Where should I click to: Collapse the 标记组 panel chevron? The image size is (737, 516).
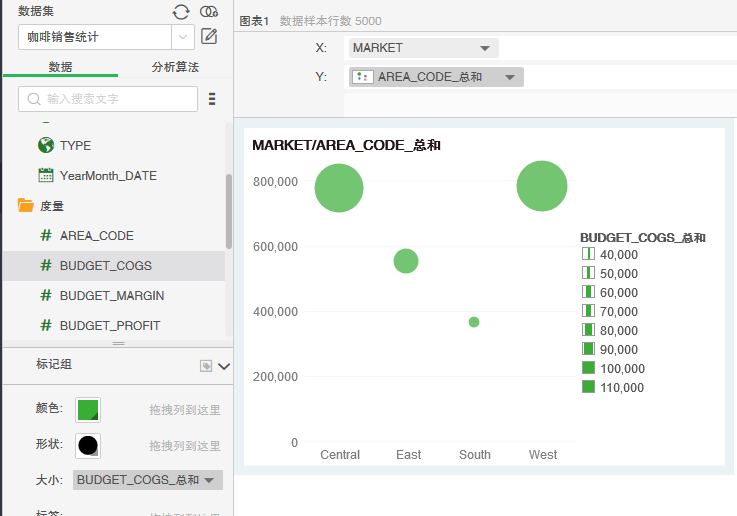[x=224, y=366]
